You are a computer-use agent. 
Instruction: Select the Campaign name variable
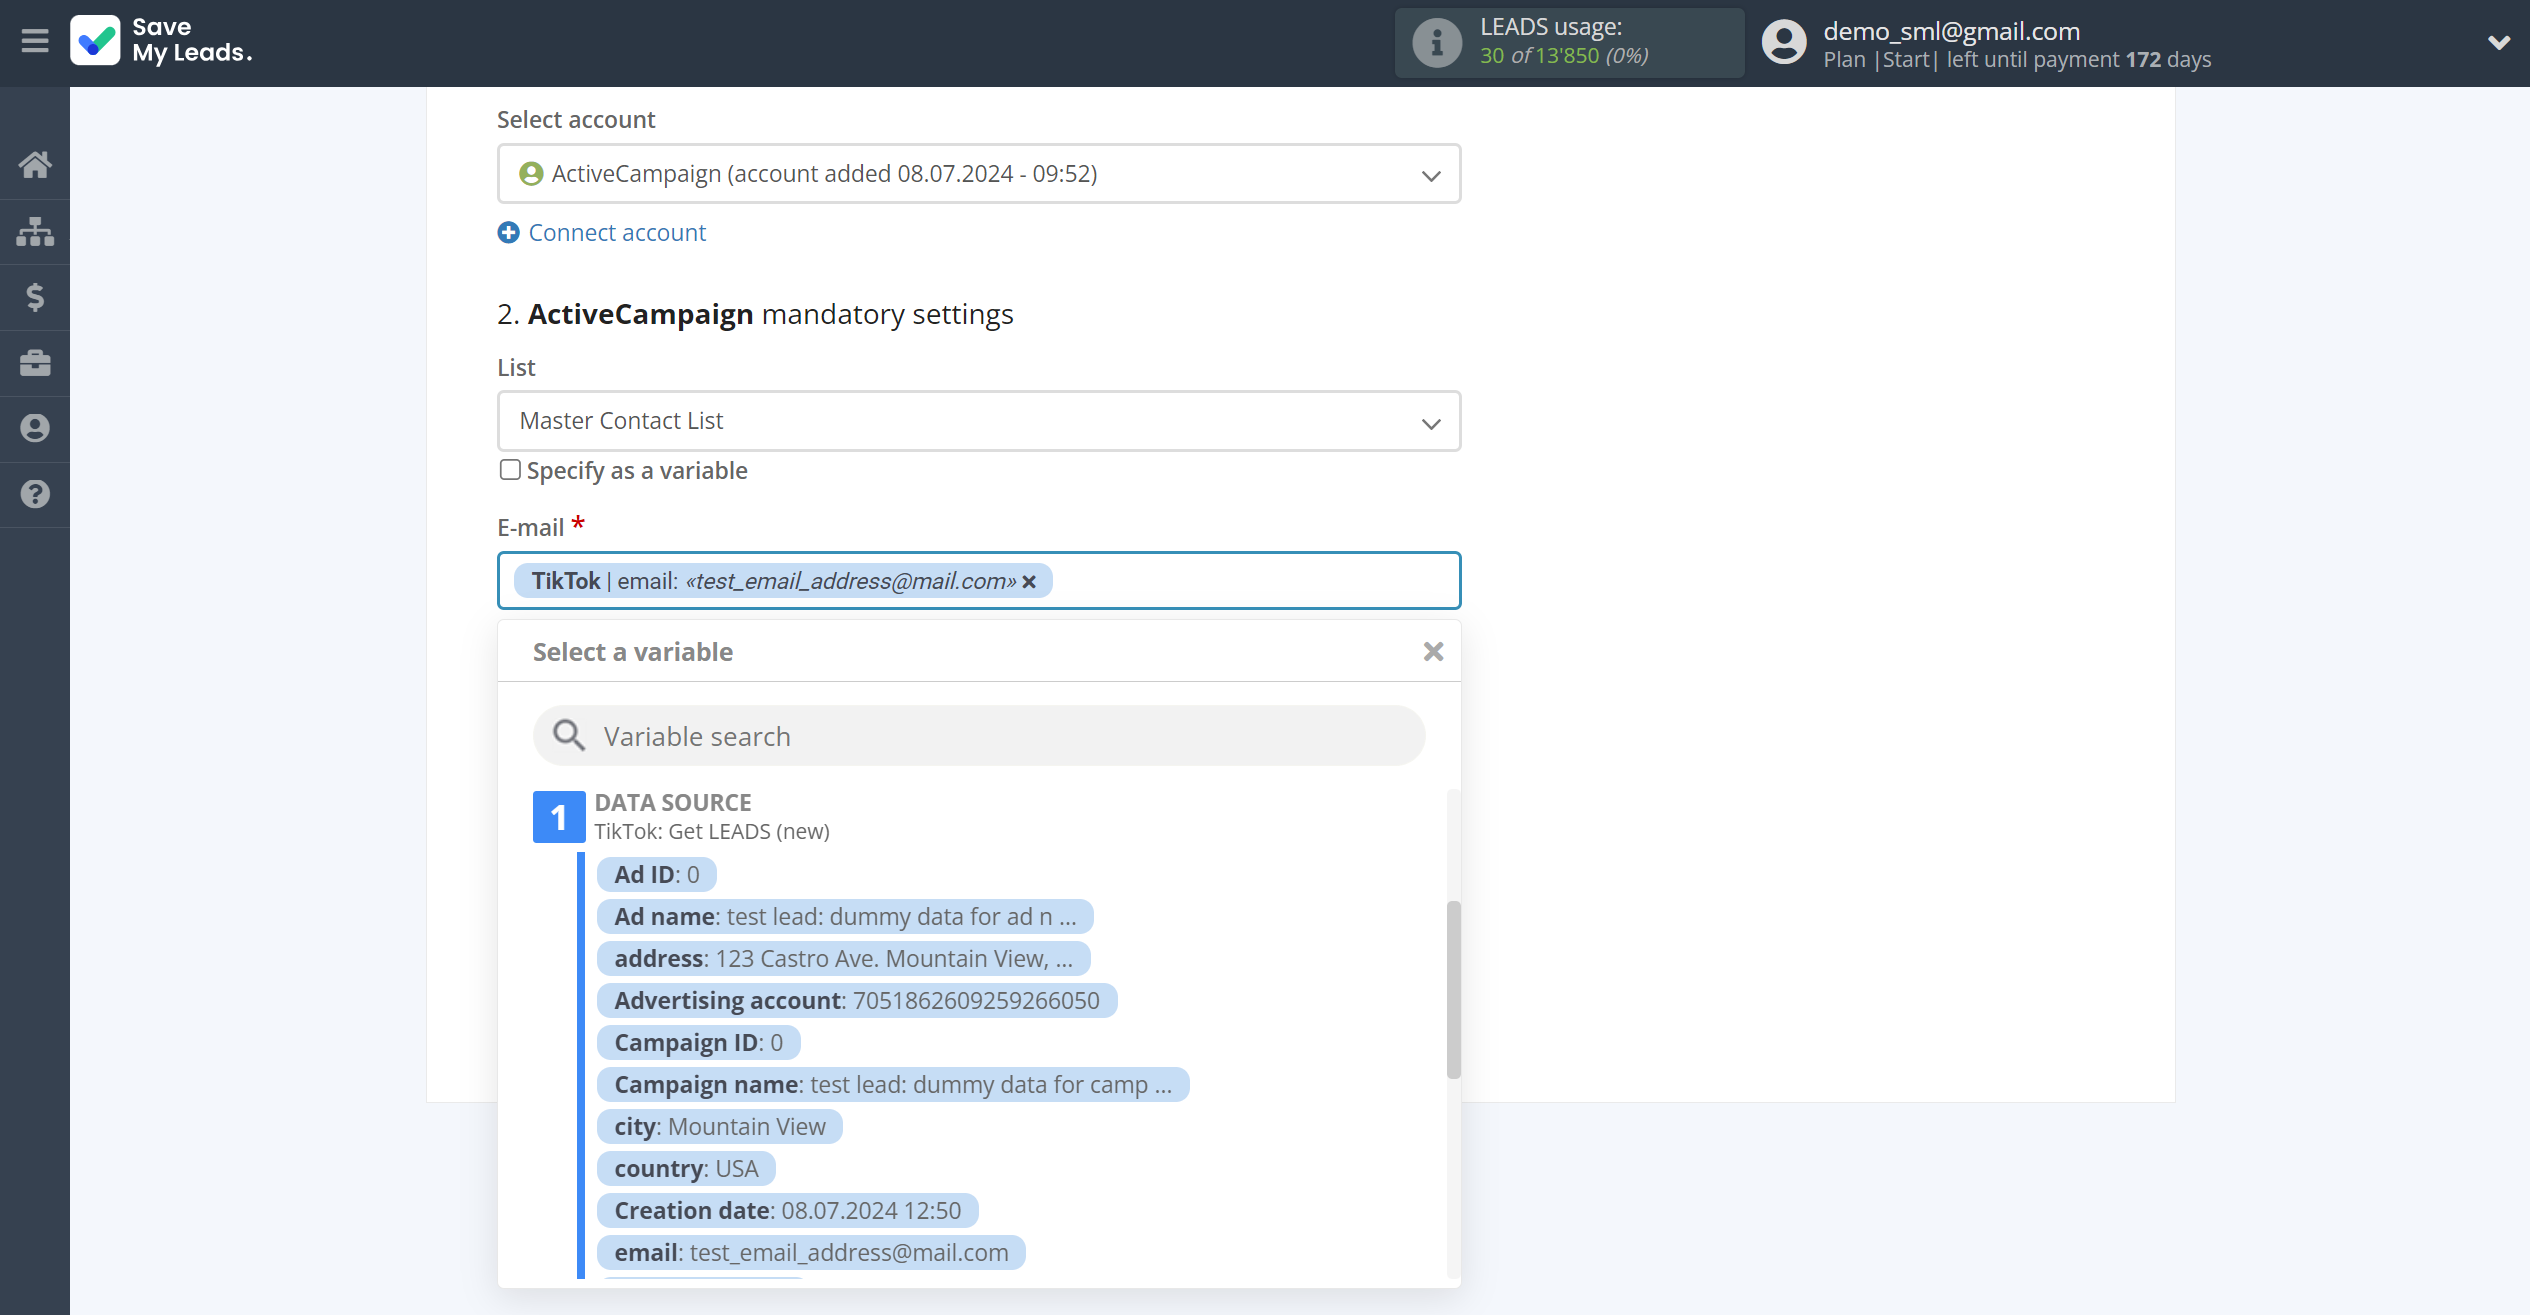893,1085
